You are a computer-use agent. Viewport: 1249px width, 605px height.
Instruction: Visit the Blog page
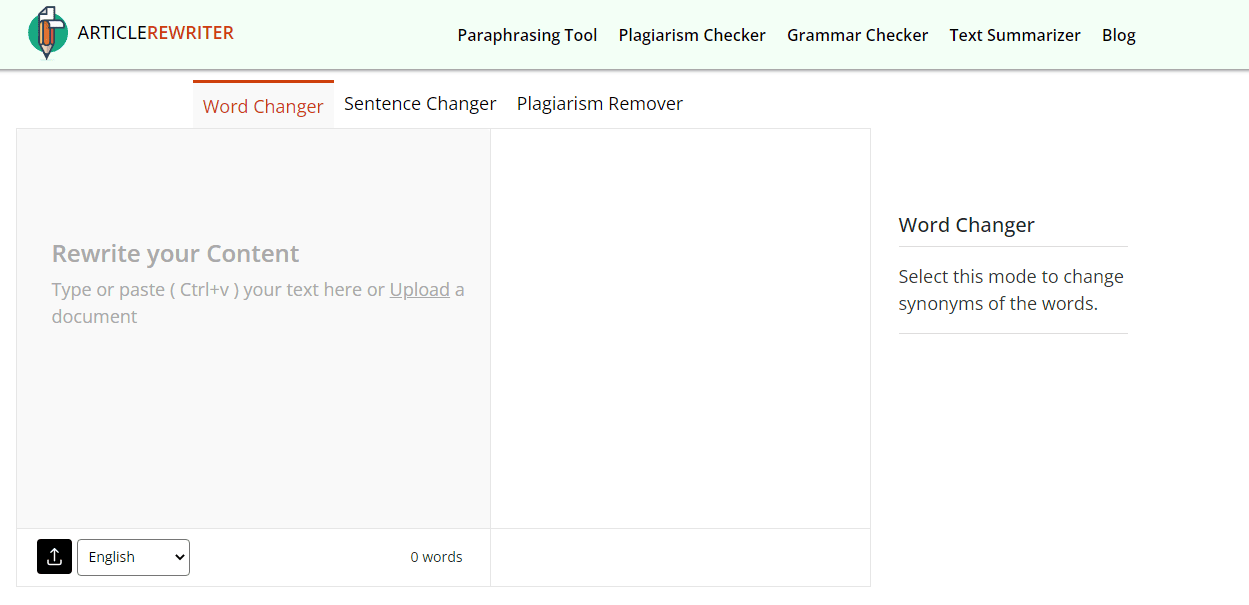[x=1119, y=35]
